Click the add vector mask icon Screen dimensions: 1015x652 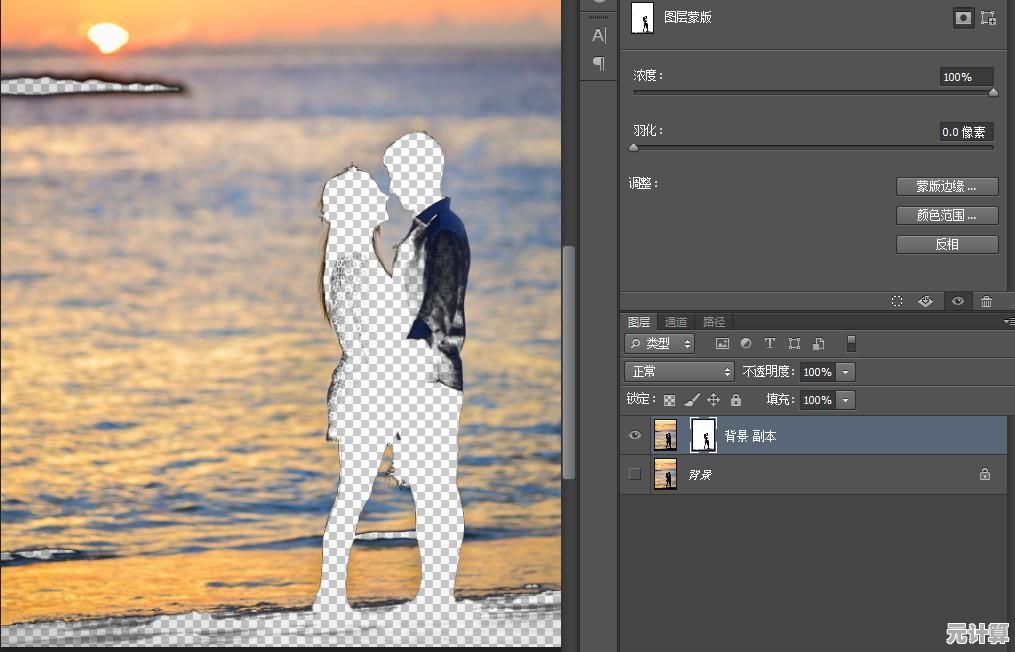click(x=988, y=18)
